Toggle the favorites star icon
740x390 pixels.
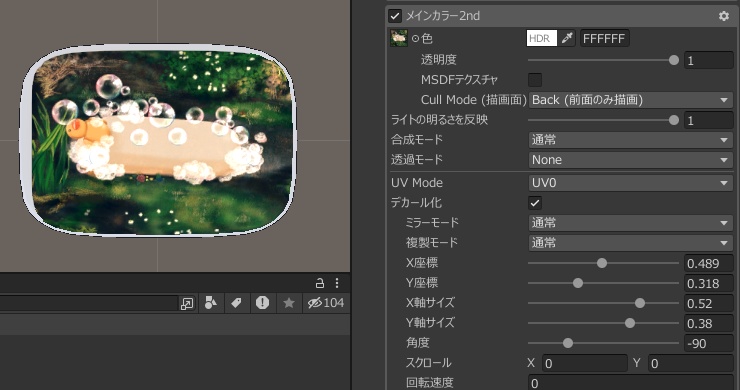(x=289, y=303)
